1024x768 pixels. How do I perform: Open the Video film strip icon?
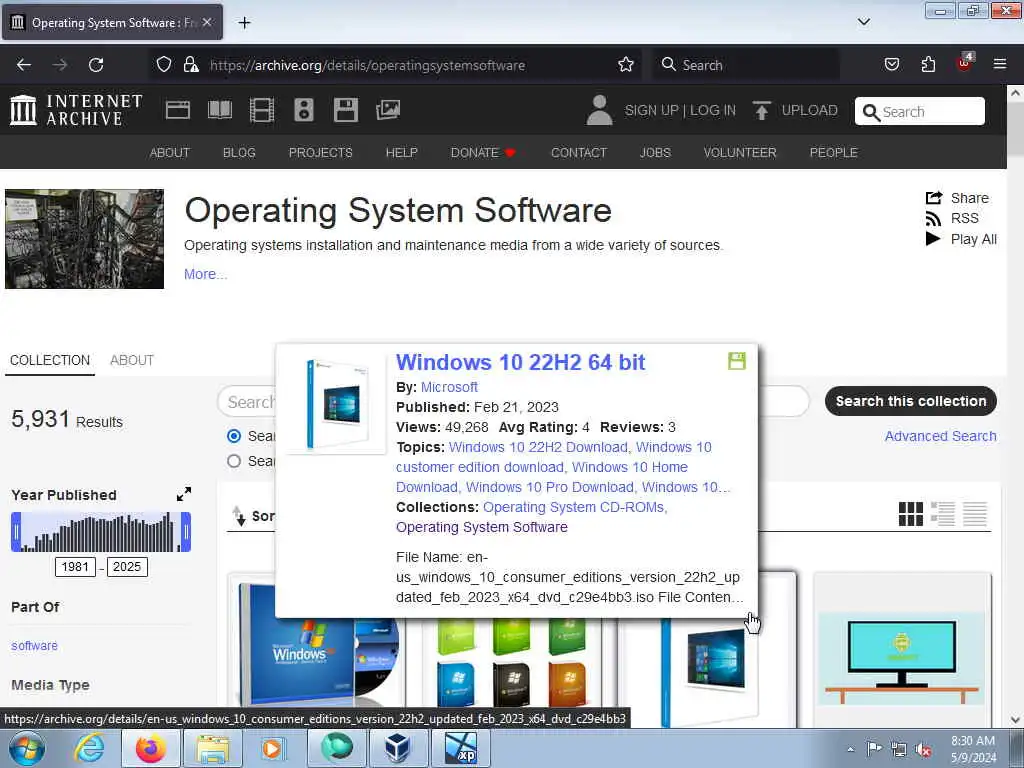pyautogui.click(x=262, y=110)
